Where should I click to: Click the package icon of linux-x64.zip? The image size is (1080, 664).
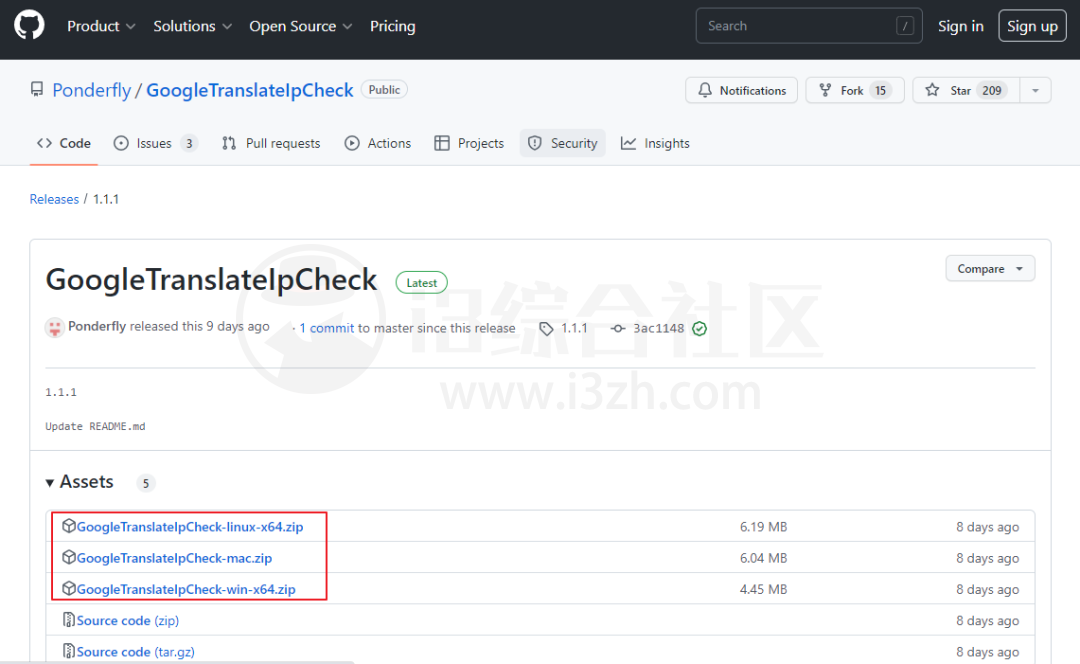(x=69, y=526)
